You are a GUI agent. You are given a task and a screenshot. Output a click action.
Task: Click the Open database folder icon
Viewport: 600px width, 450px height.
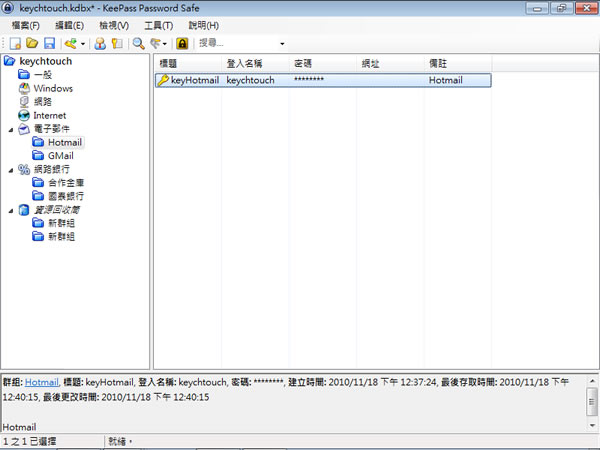pos(32,44)
